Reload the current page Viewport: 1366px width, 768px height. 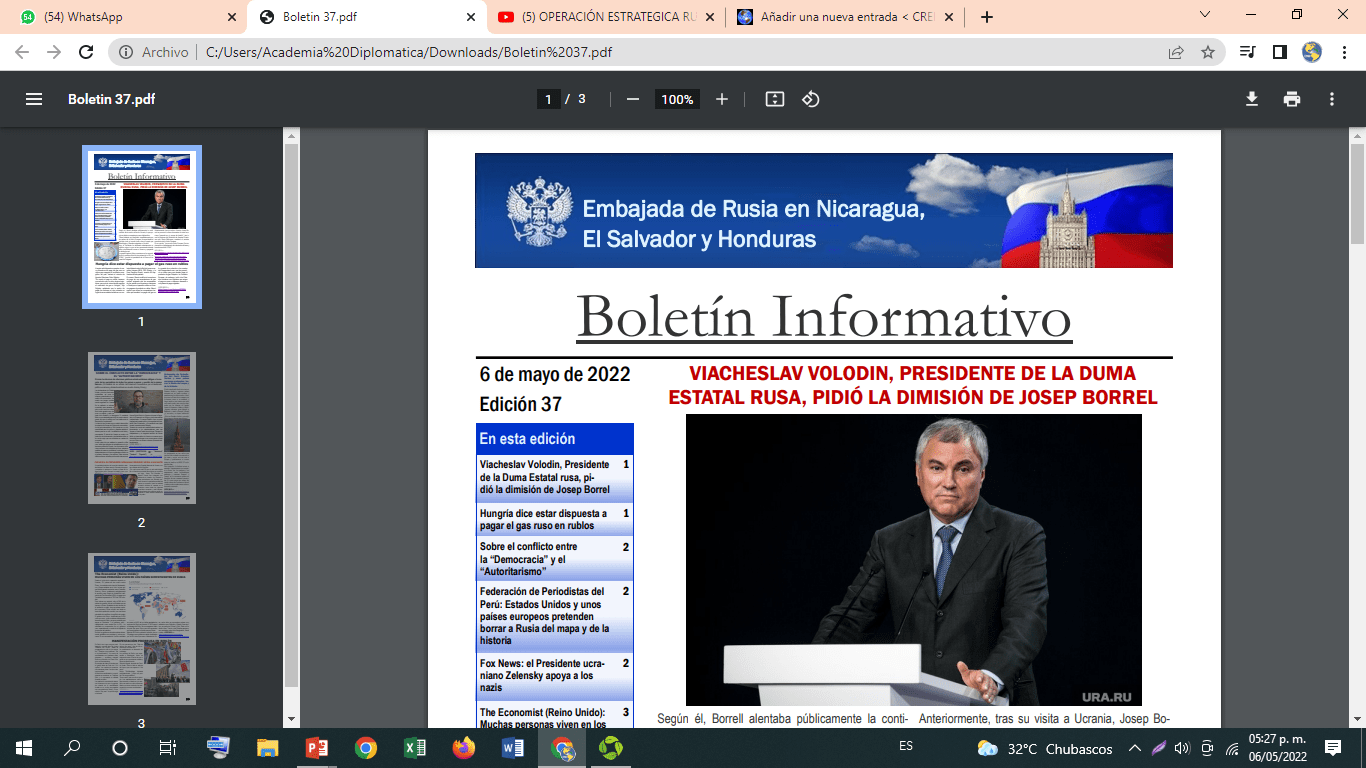click(x=86, y=52)
